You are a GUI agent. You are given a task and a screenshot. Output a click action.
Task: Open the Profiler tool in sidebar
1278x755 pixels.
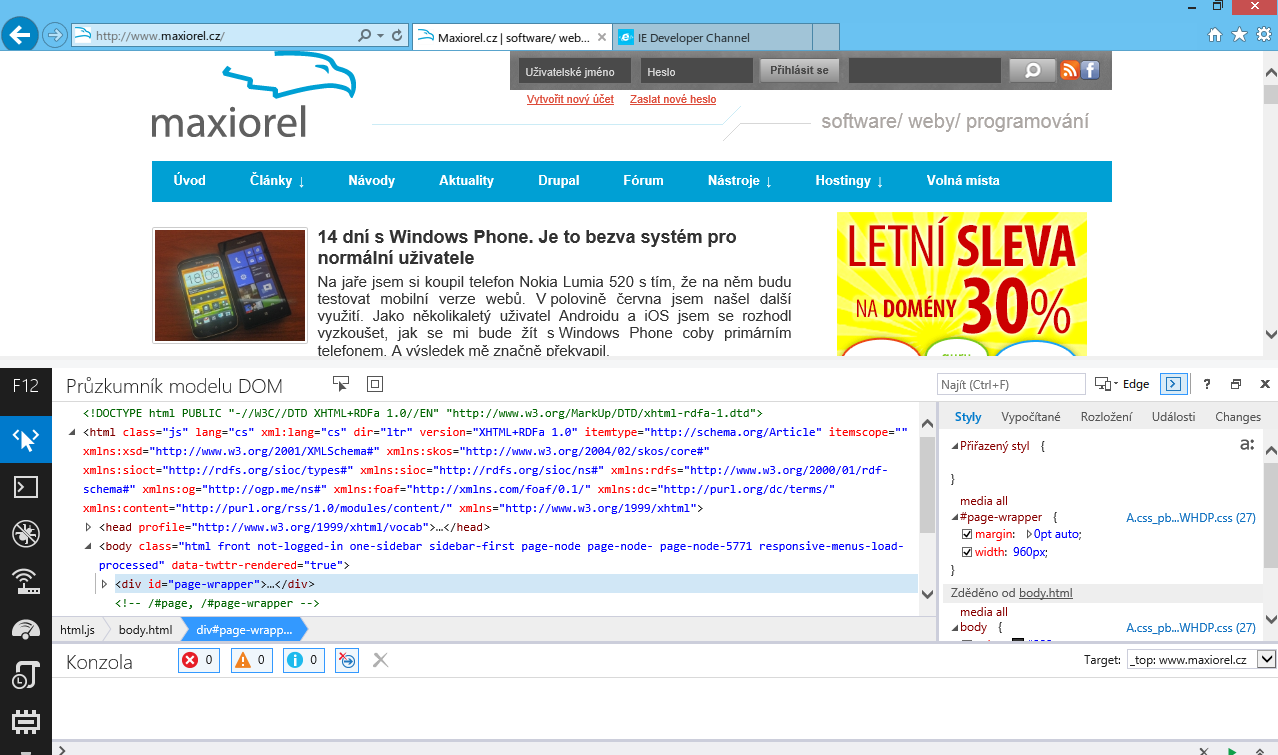pos(25,675)
